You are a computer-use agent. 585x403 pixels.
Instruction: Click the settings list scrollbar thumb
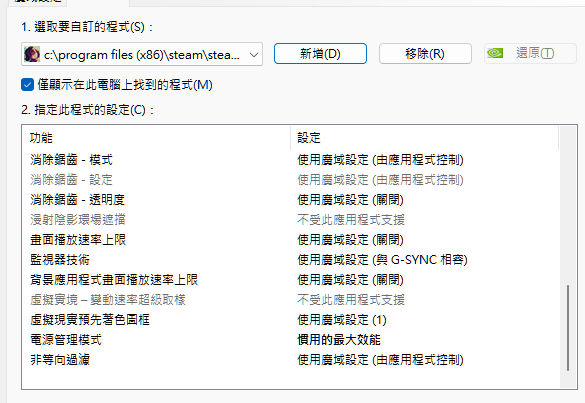[x=568, y=328]
